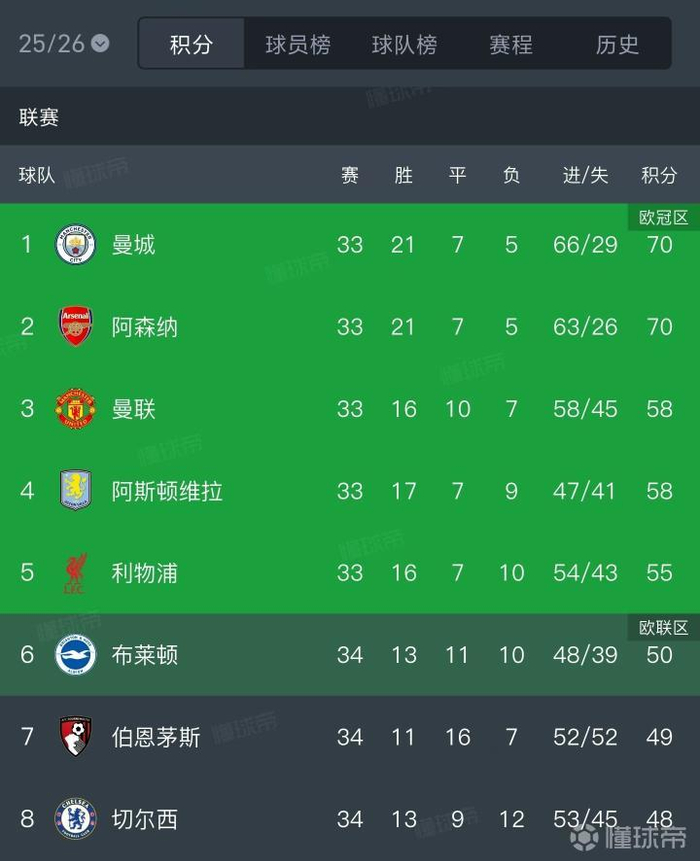
Task: Click the Chelsea club crest
Action: pyautogui.click(x=75, y=819)
